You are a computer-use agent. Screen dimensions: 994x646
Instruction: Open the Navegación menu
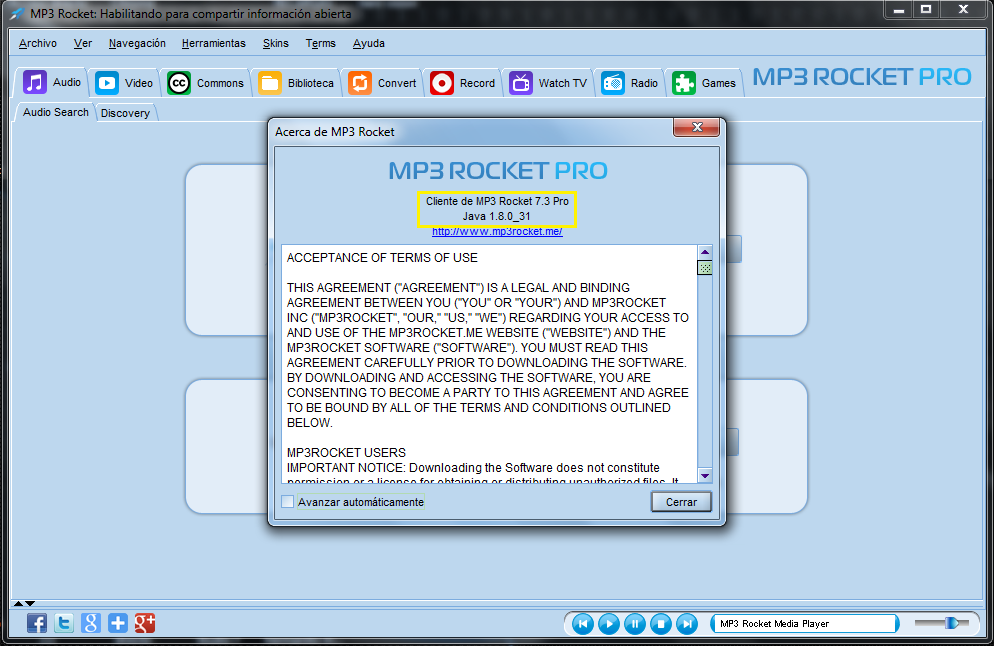click(x=137, y=43)
